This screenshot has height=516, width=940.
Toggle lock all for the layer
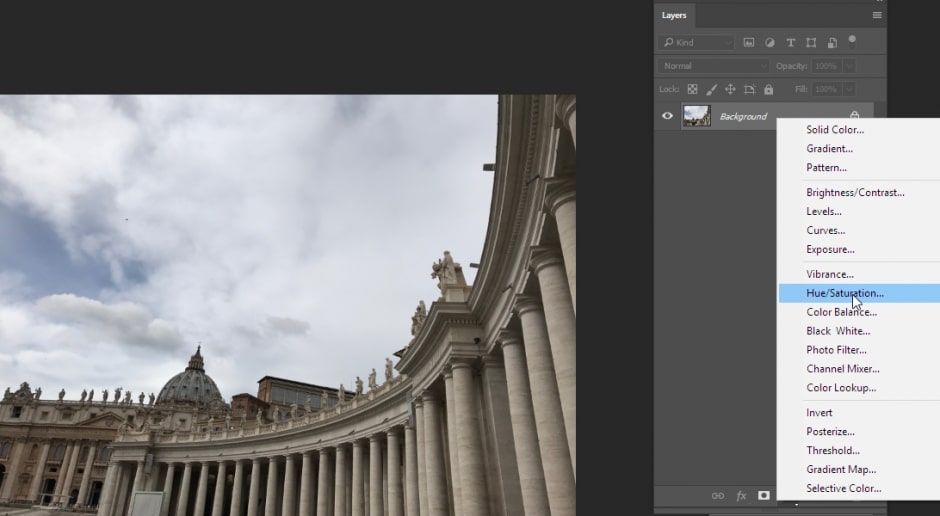tap(769, 89)
